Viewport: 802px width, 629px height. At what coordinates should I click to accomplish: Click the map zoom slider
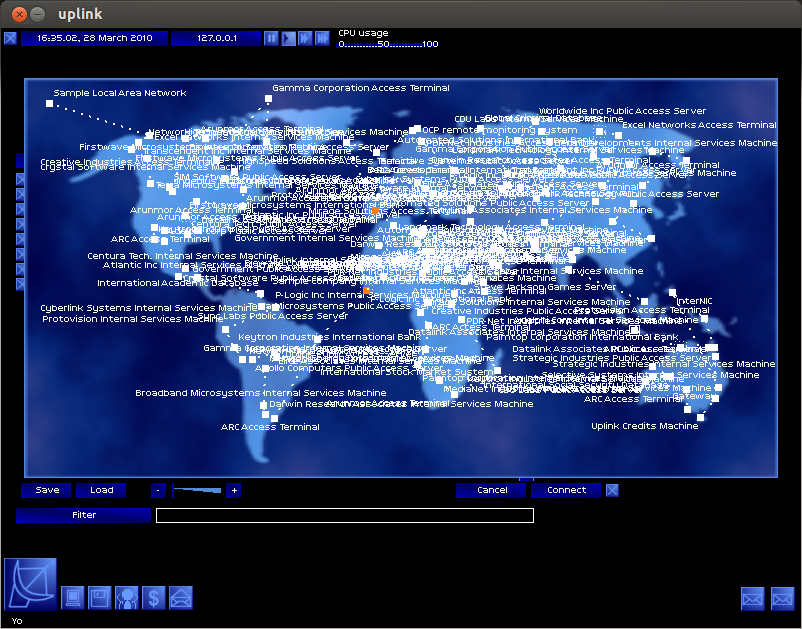pyautogui.click(x=197, y=490)
